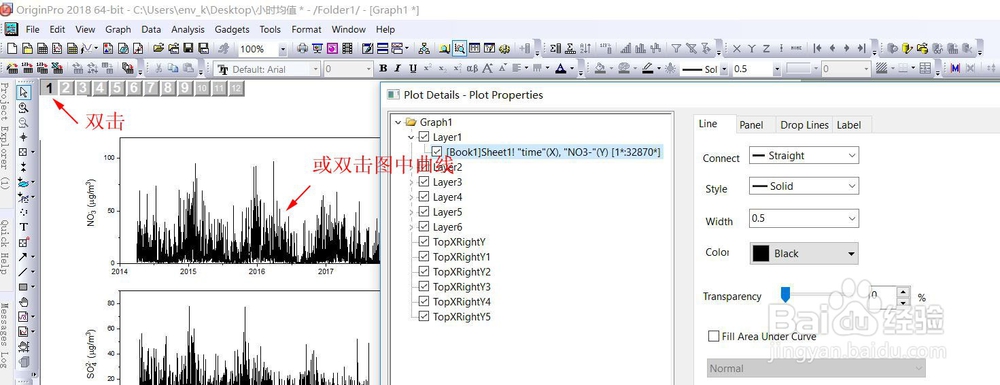Open the Color dropdown showing Black

coord(803,253)
